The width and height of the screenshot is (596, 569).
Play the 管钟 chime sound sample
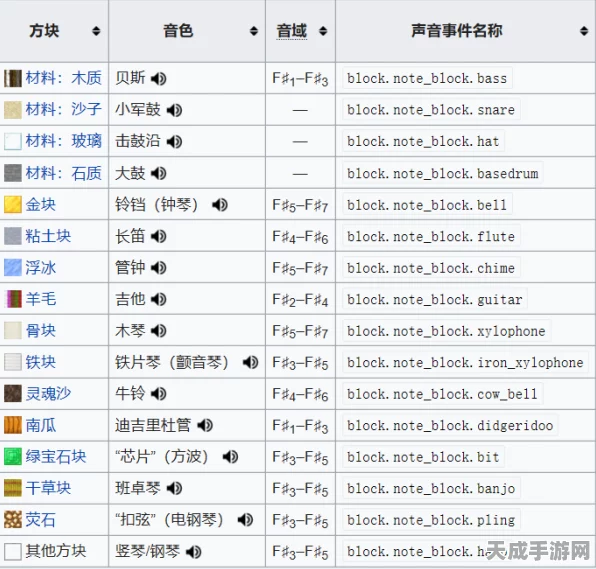[159, 268]
